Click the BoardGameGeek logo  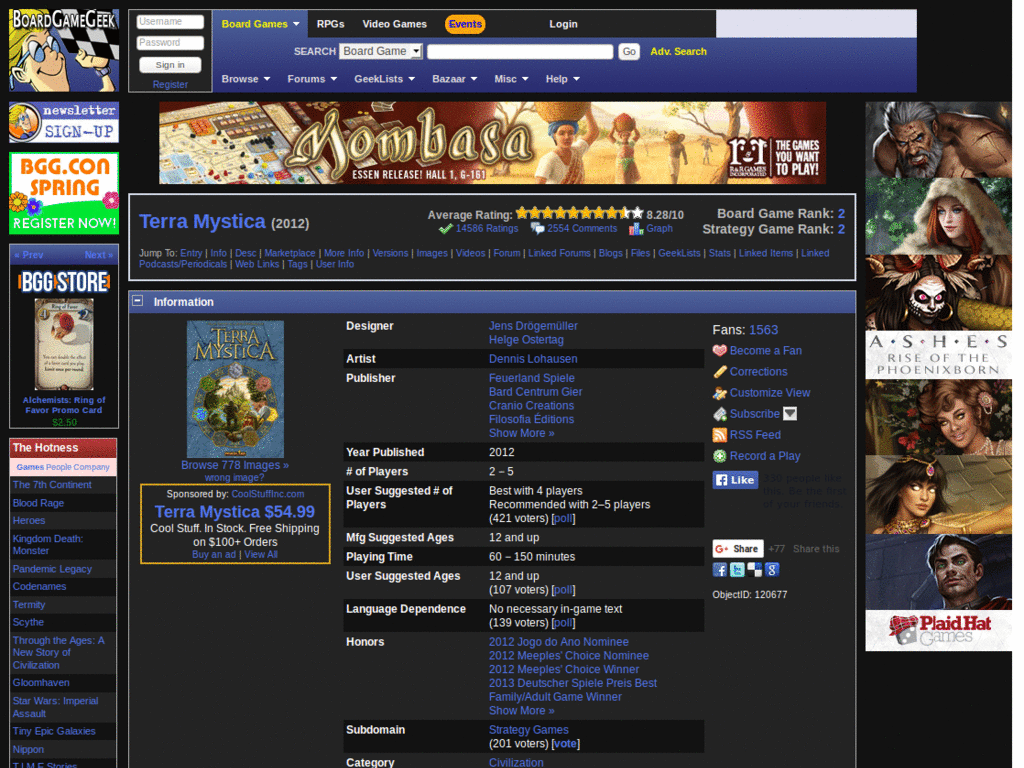(x=64, y=50)
